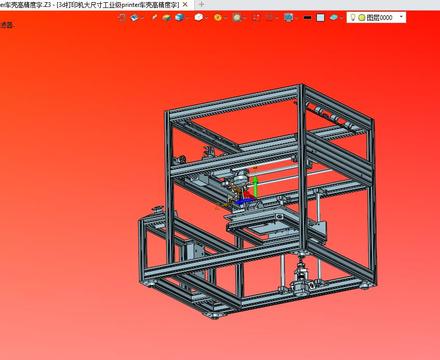The height and width of the screenshot is (360, 440).
Task: Click the first document icon in view toolbar
Action: (122, 17)
